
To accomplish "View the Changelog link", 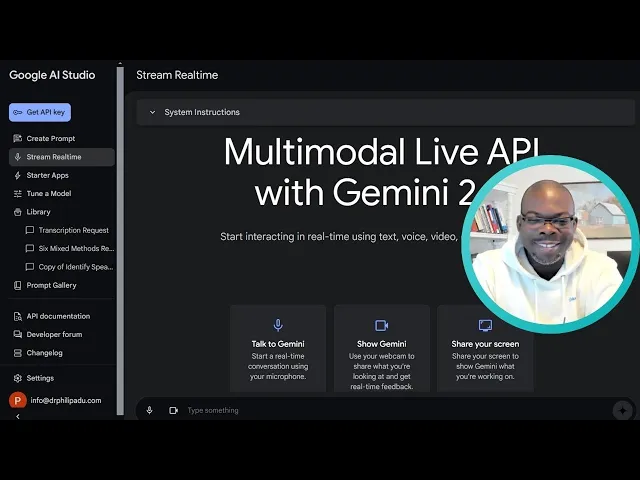I will [x=44, y=353].
